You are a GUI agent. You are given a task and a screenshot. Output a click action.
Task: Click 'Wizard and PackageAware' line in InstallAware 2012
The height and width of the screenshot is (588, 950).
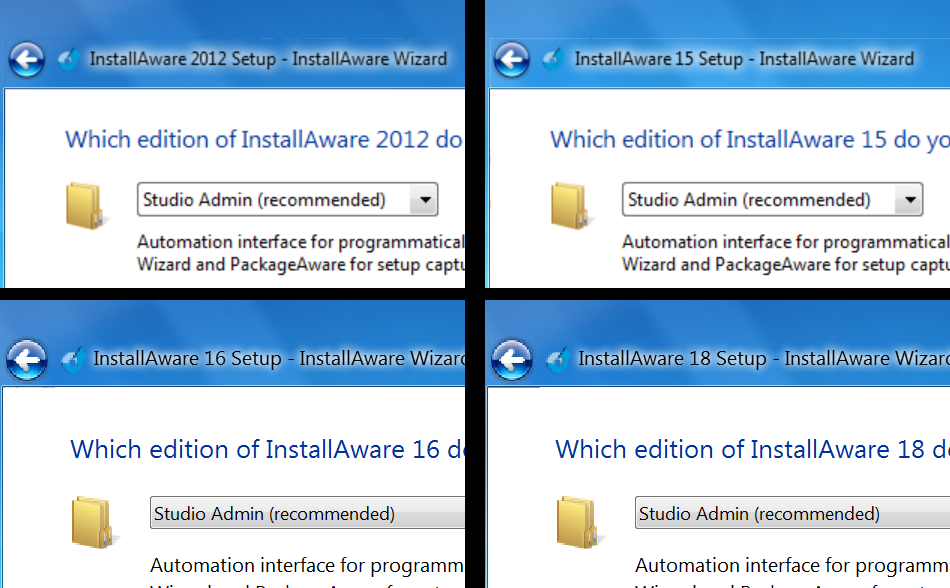301,265
